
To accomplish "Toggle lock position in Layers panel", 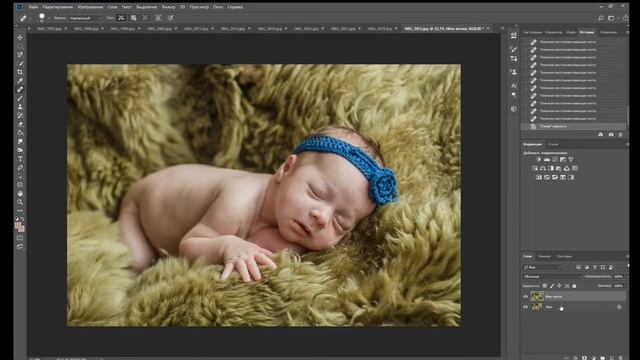I will tap(559, 286).
